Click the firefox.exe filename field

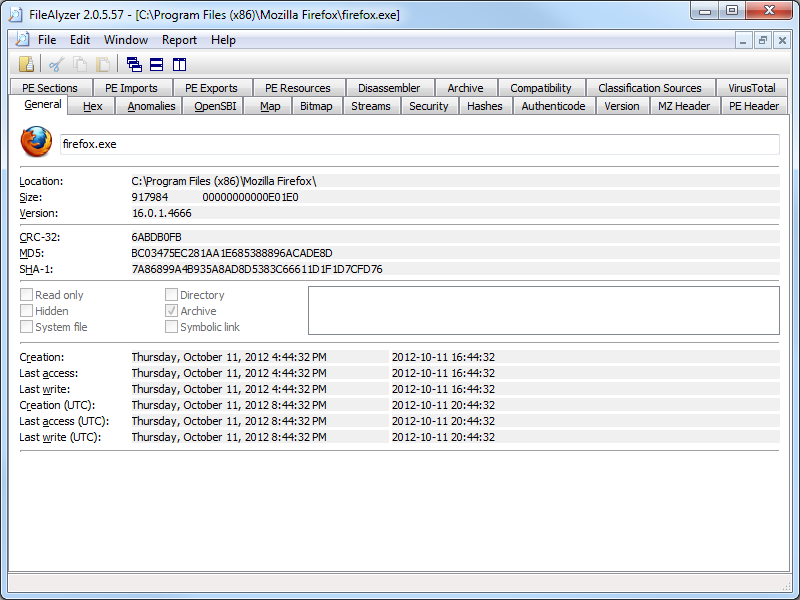(x=418, y=144)
